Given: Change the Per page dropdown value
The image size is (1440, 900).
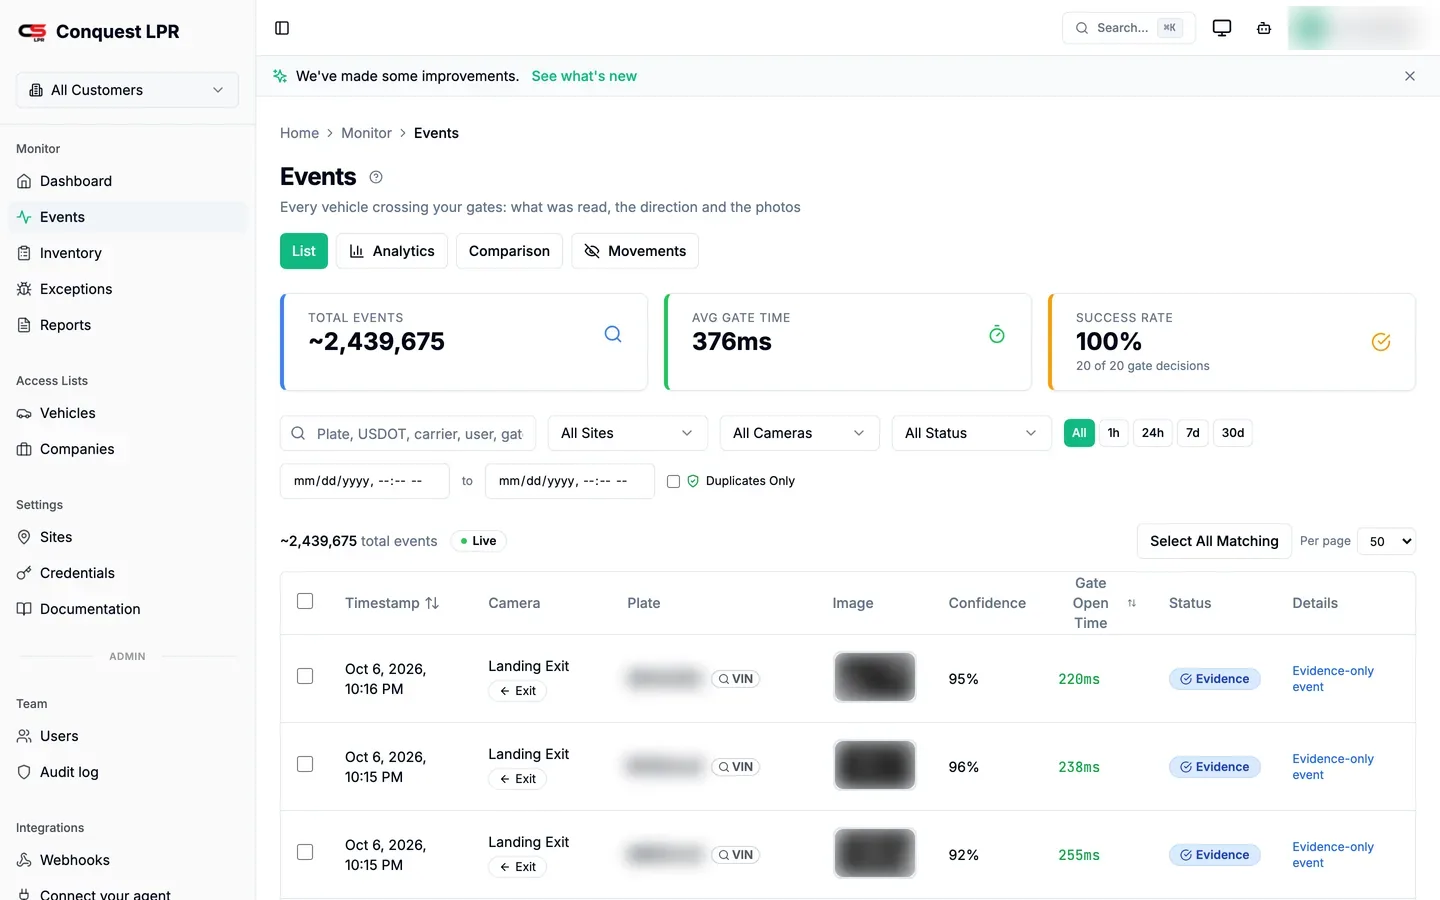Looking at the screenshot, I should click(1386, 541).
